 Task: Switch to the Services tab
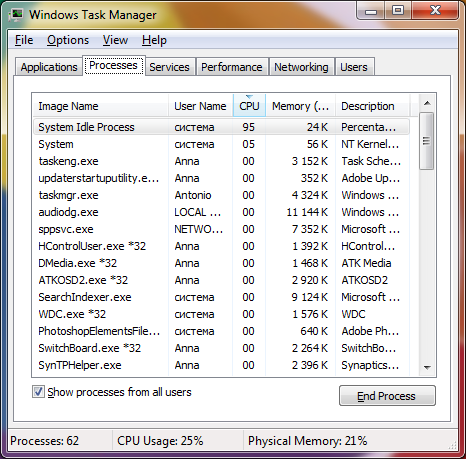coord(169,67)
